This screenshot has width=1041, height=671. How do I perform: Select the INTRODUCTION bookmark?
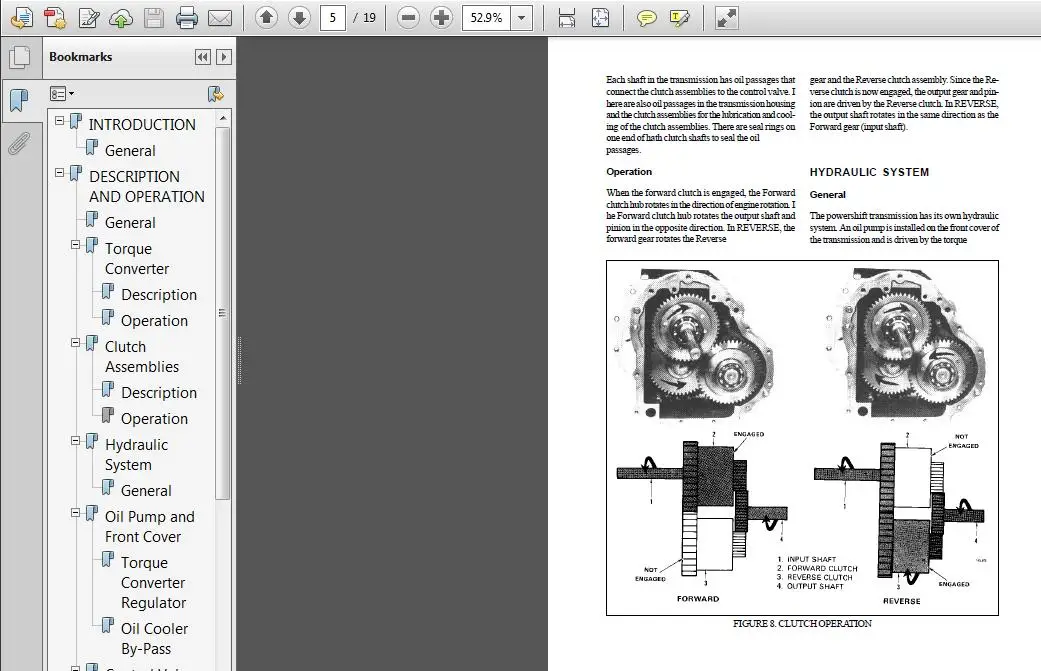[142, 125]
